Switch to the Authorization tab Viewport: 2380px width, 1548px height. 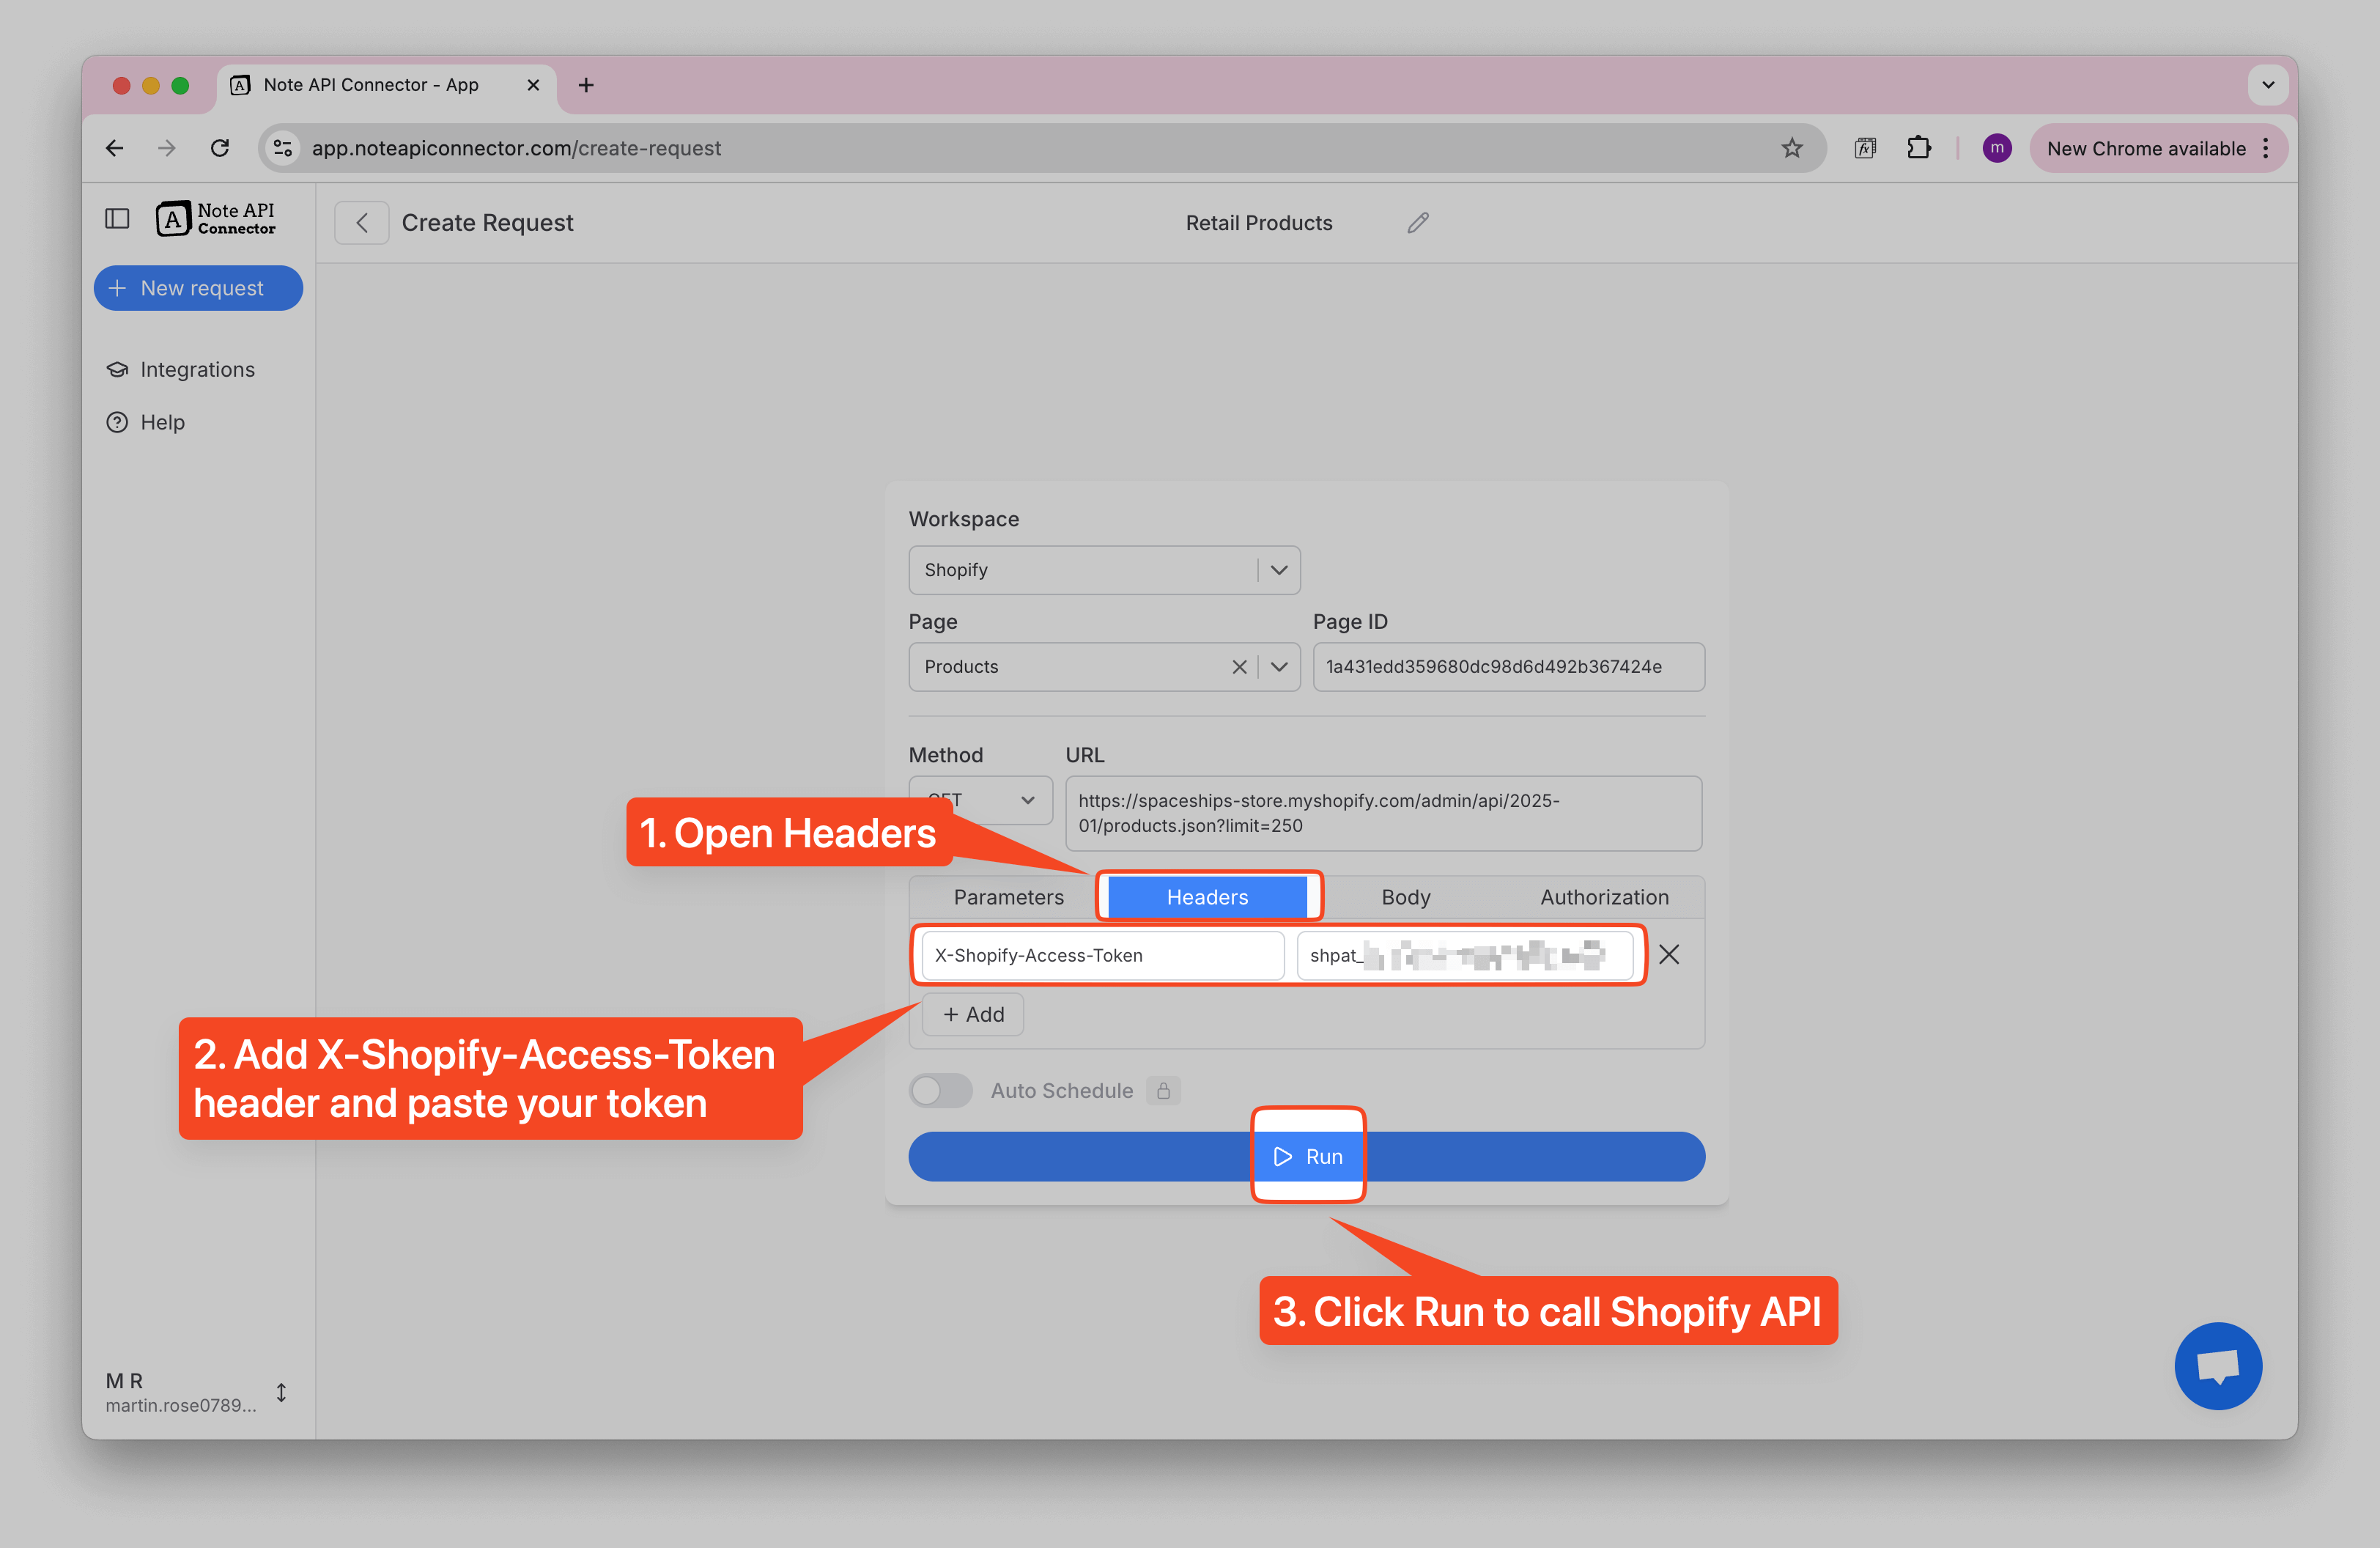[1603, 897]
